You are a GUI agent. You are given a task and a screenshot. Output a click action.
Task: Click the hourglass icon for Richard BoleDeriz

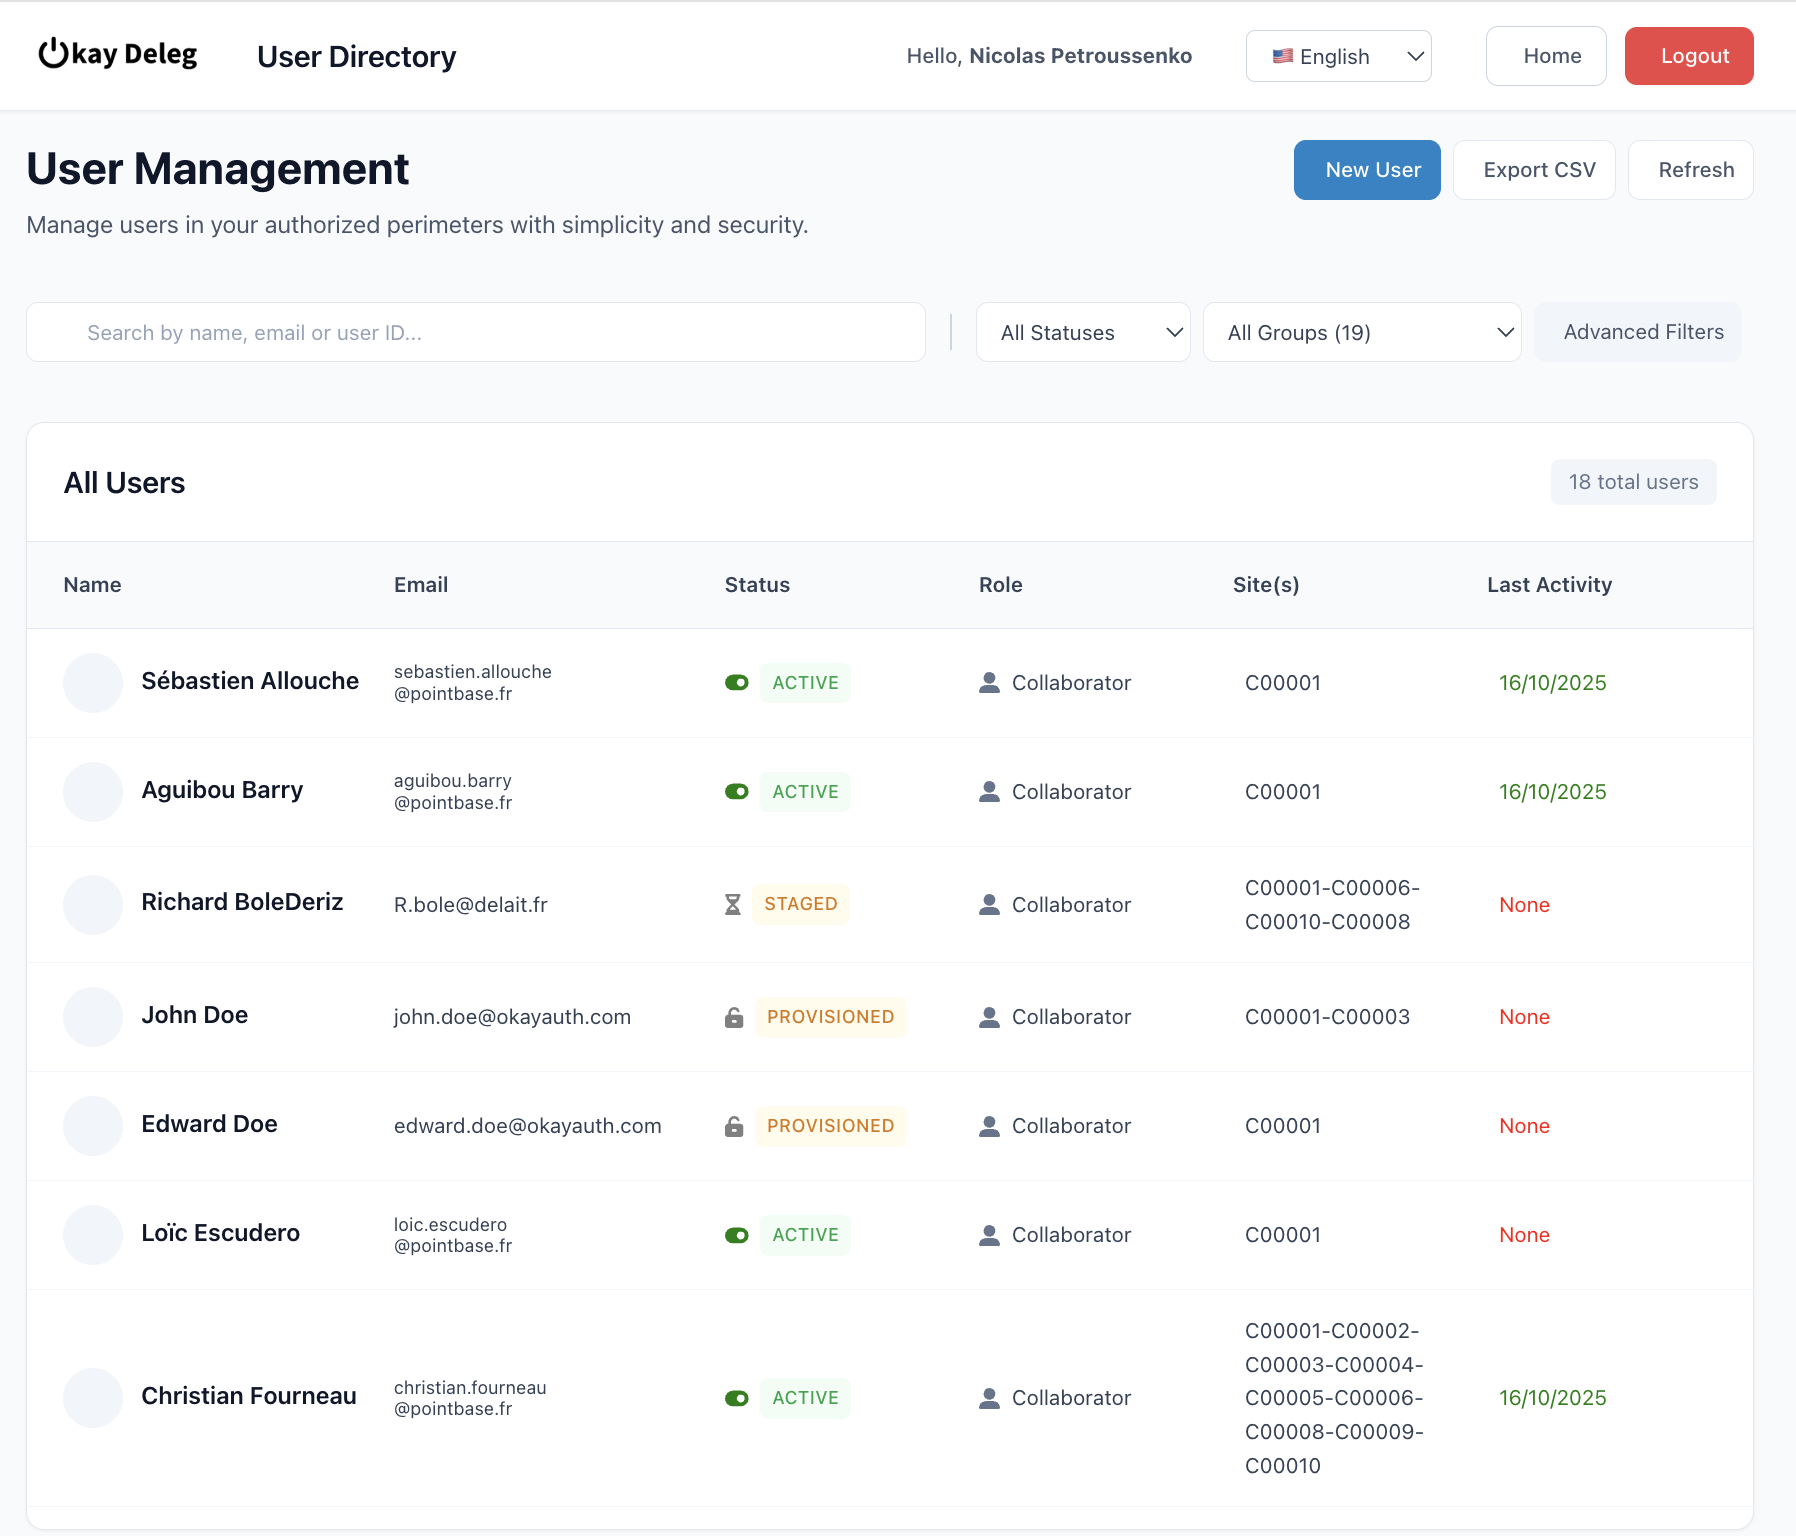(733, 905)
